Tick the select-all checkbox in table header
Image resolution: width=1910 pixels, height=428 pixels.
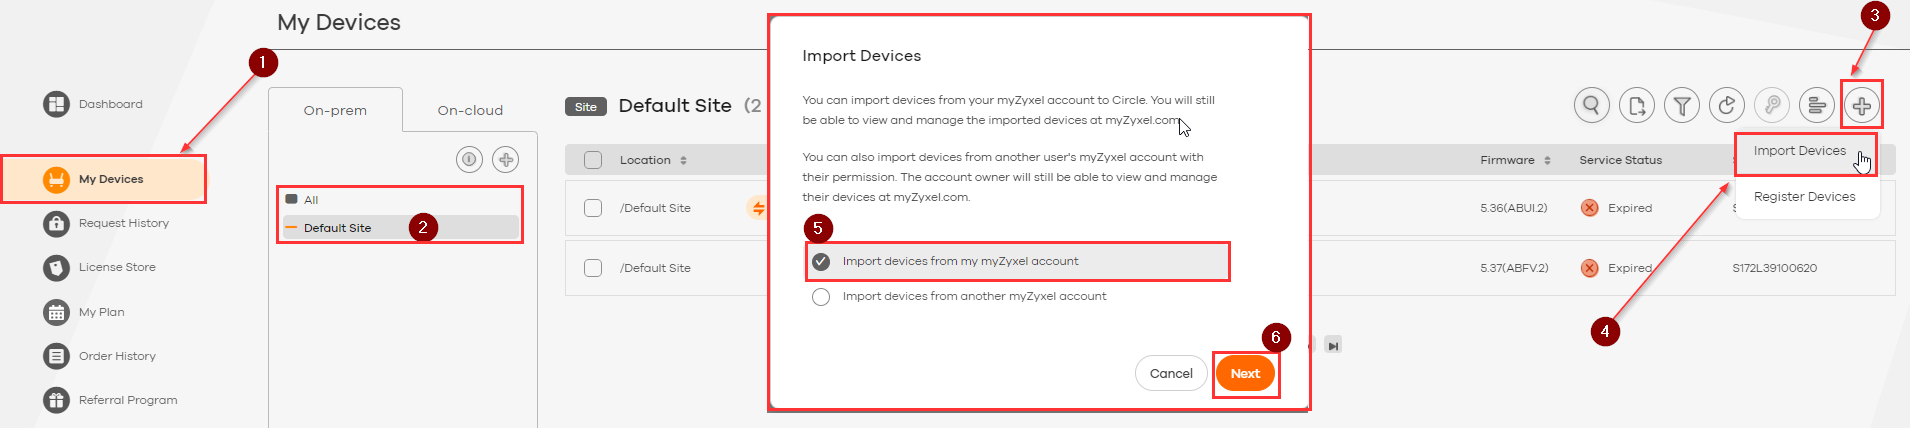pos(593,160)
